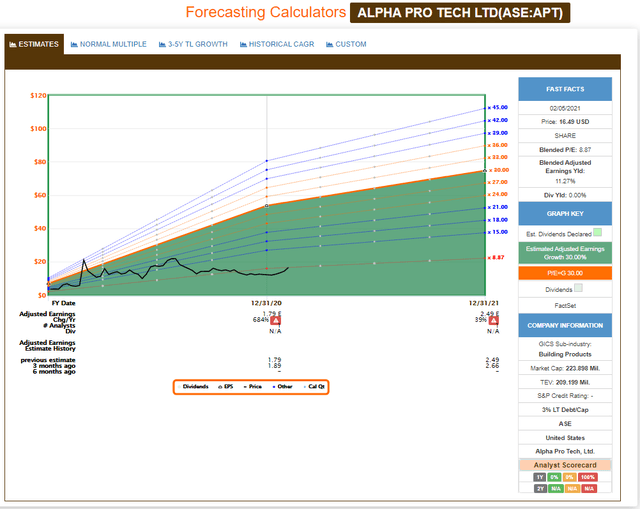
Task: Click the FAST FACTS panel header
Action: tap(565, 89)
